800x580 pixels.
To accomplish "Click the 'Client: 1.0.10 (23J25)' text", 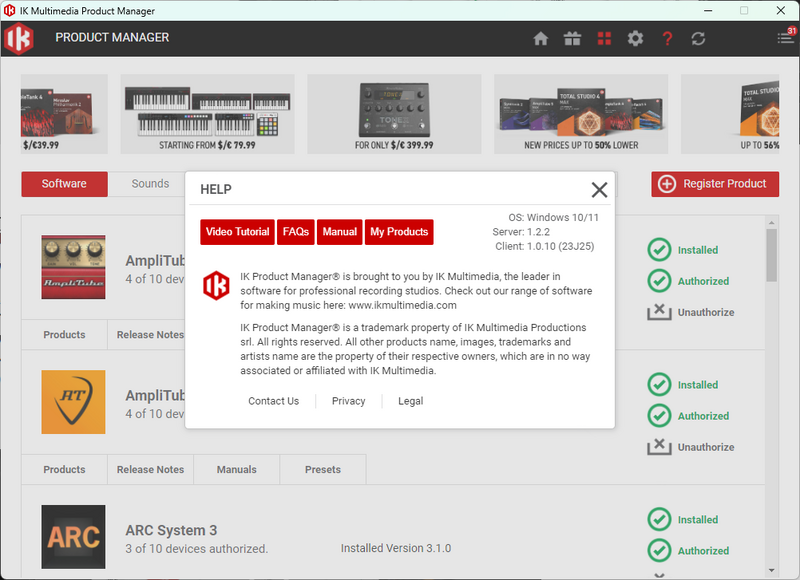I will tap(545, 246).
